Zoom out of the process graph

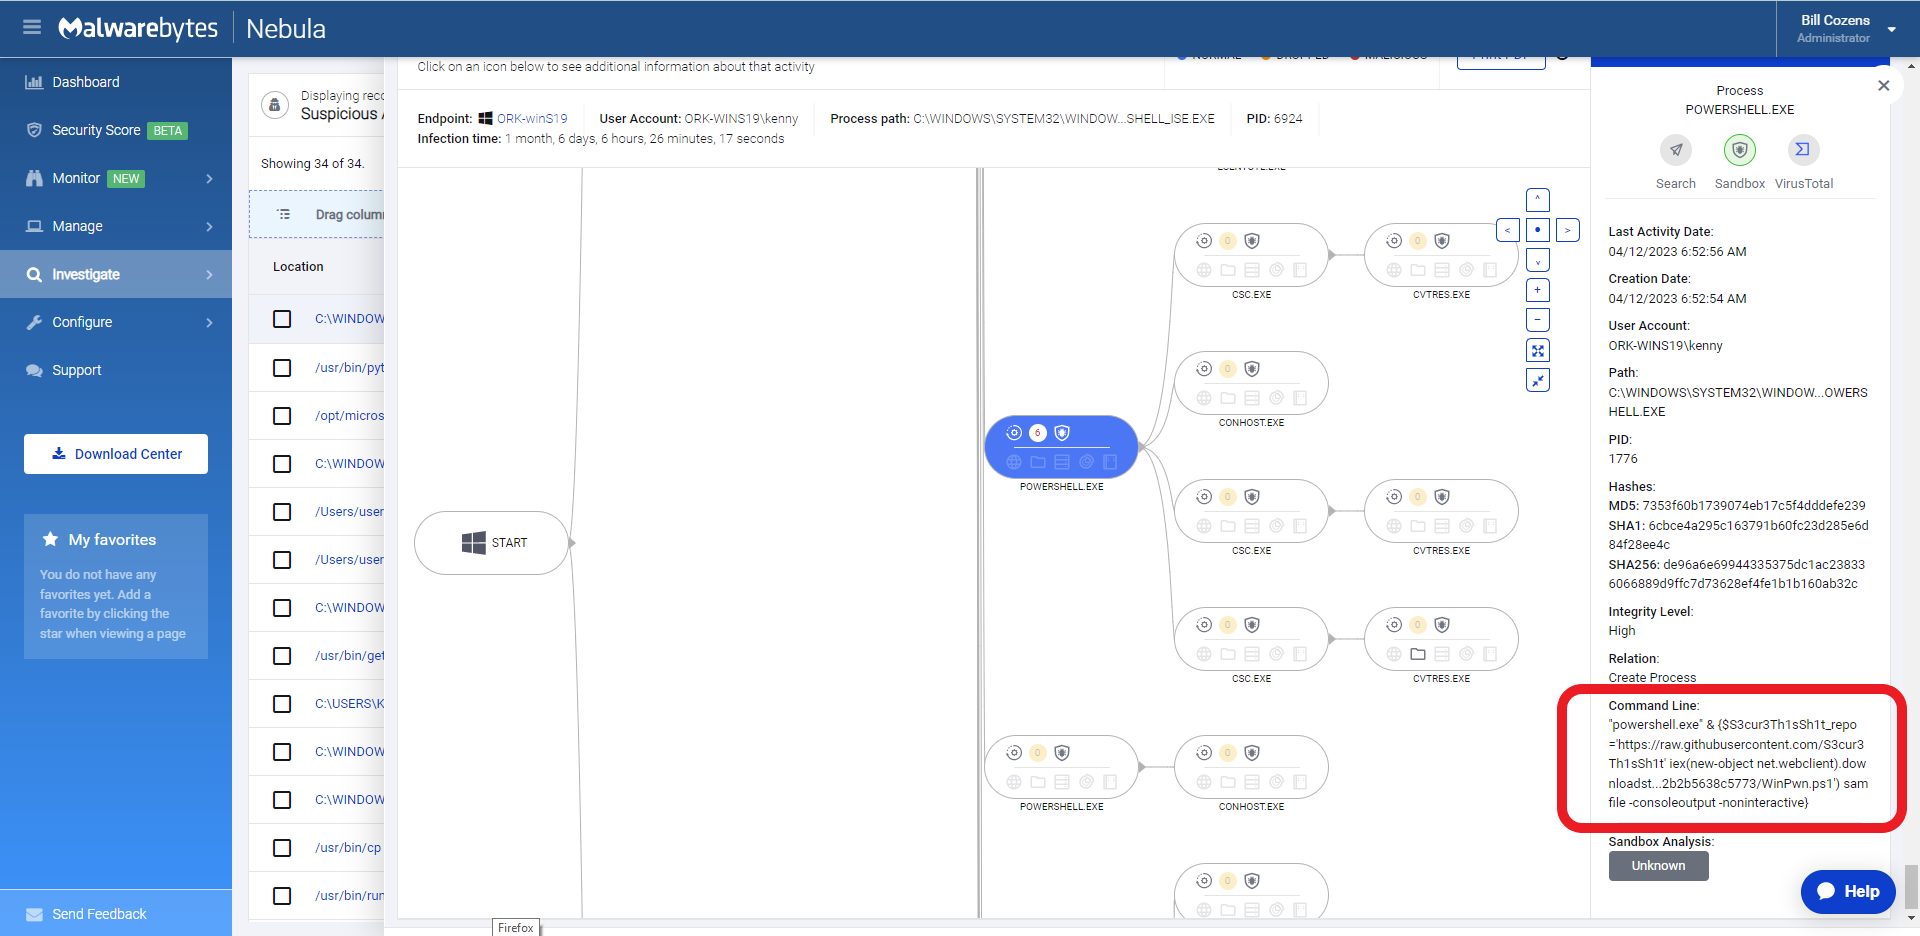tap(1538, 320)
